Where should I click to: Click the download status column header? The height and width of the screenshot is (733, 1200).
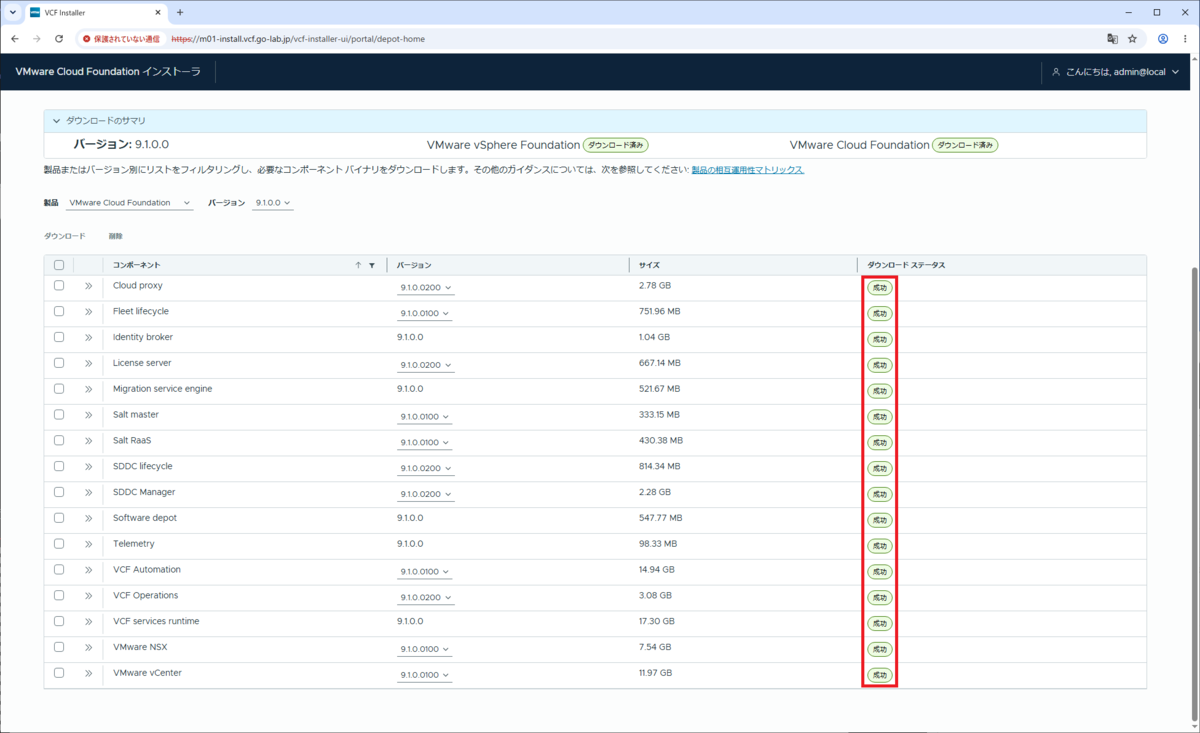point(906,265)
